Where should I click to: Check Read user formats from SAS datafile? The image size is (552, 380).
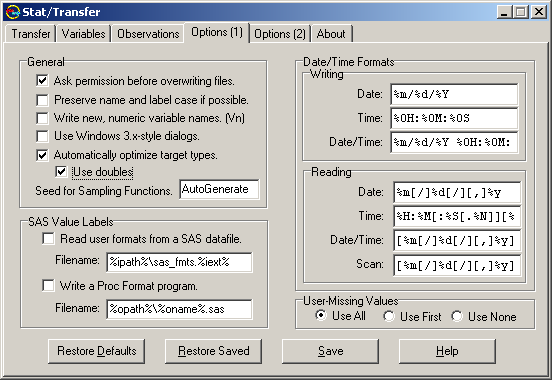[x=48, y=239]
